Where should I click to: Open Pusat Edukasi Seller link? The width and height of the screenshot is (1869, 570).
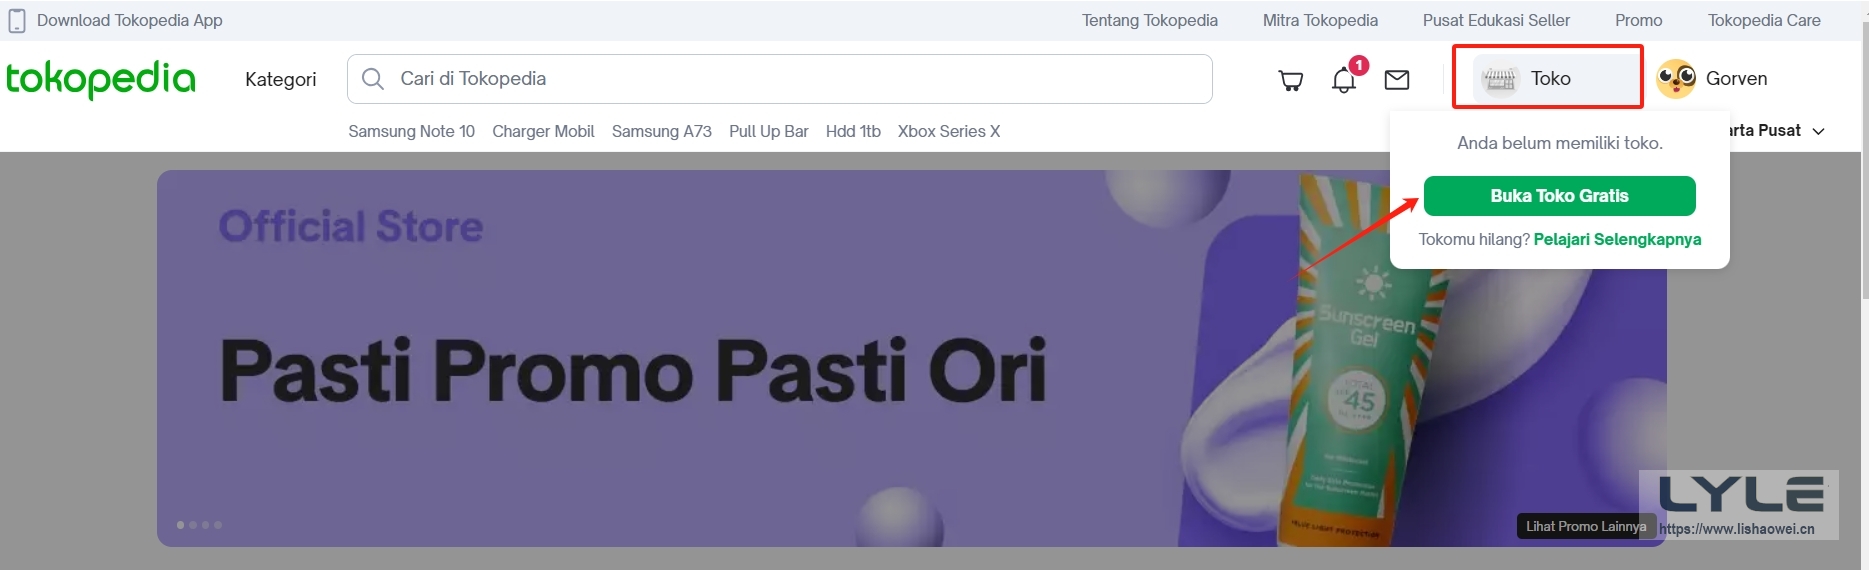point(1496,20)
